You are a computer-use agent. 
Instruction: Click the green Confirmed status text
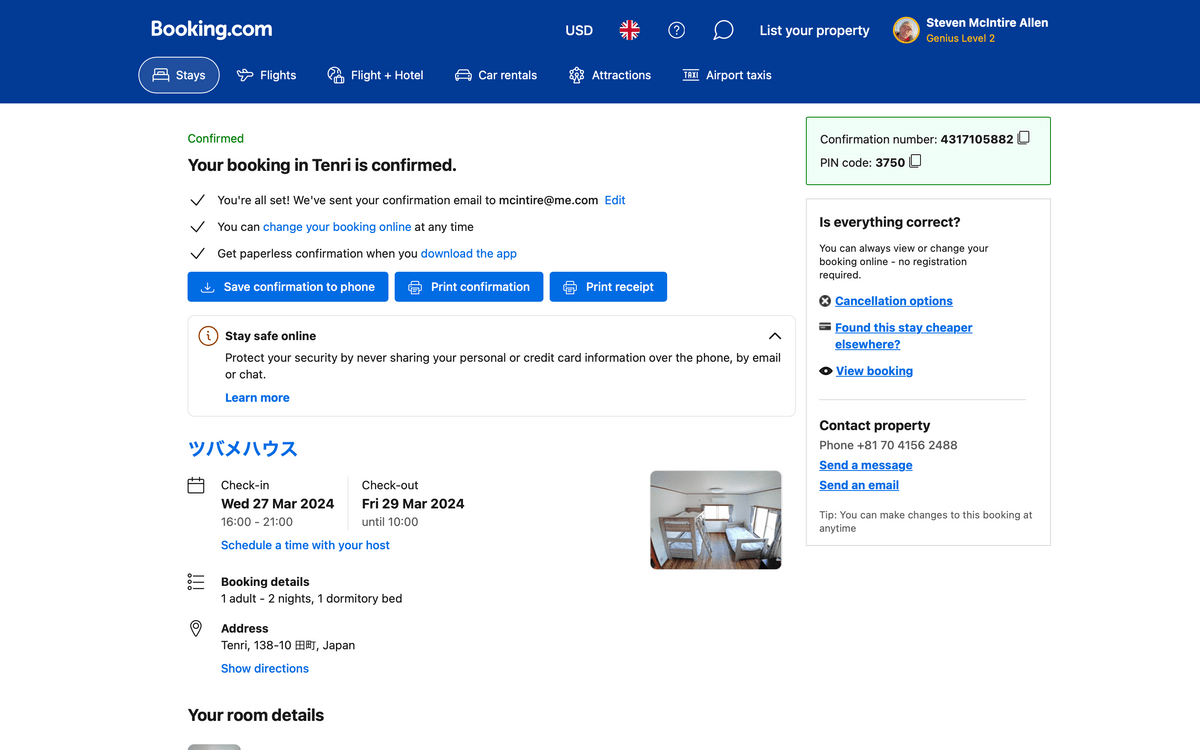(216, 139)
